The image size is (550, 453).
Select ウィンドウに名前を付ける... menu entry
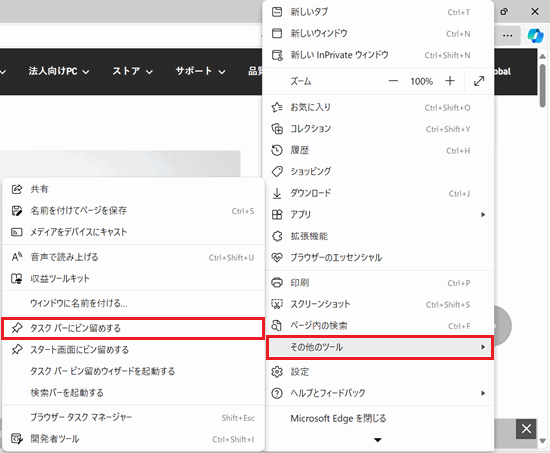(x=133, y=303)
